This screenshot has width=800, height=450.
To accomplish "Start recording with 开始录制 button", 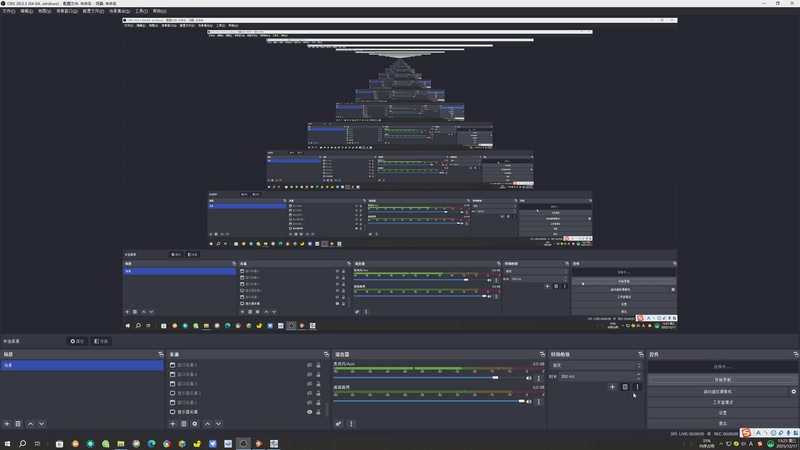I will [x=722, y=380].
